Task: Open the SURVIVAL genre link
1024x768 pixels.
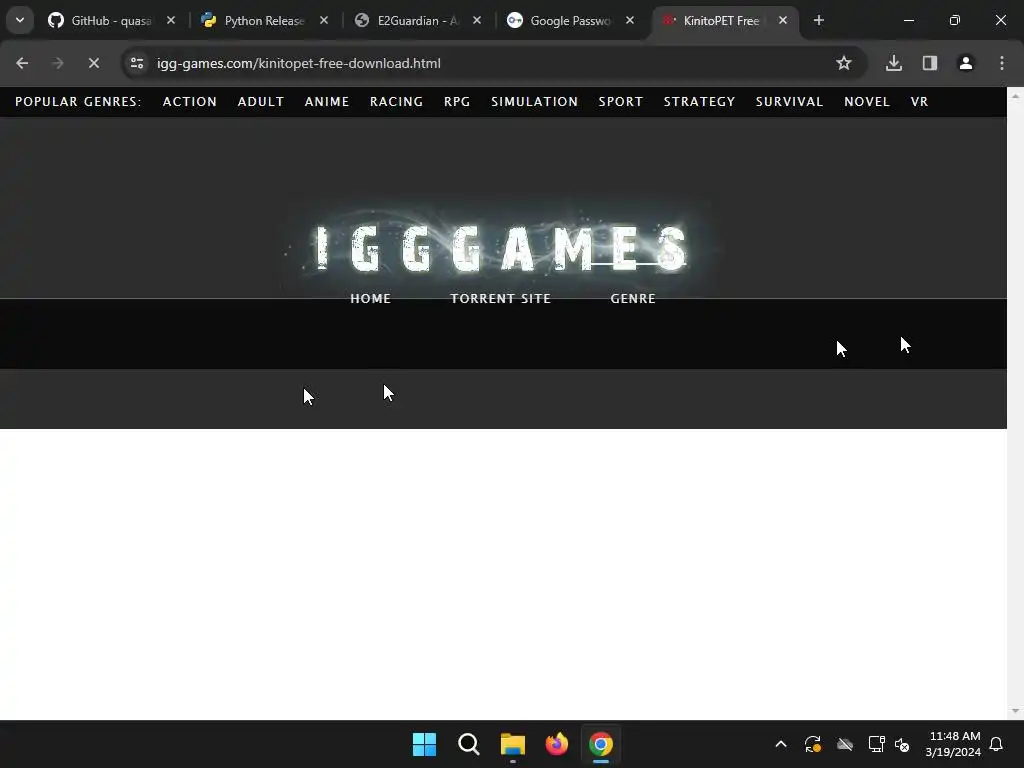Action: pyautogui.click(x=790, y=102)
